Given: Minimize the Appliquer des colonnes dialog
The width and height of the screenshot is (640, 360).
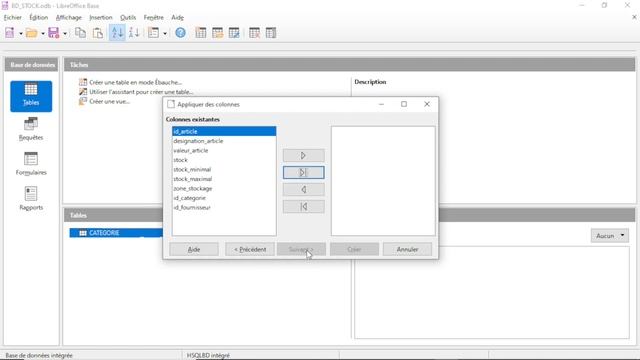Looking at the screenshot, I should click(381, 104).
